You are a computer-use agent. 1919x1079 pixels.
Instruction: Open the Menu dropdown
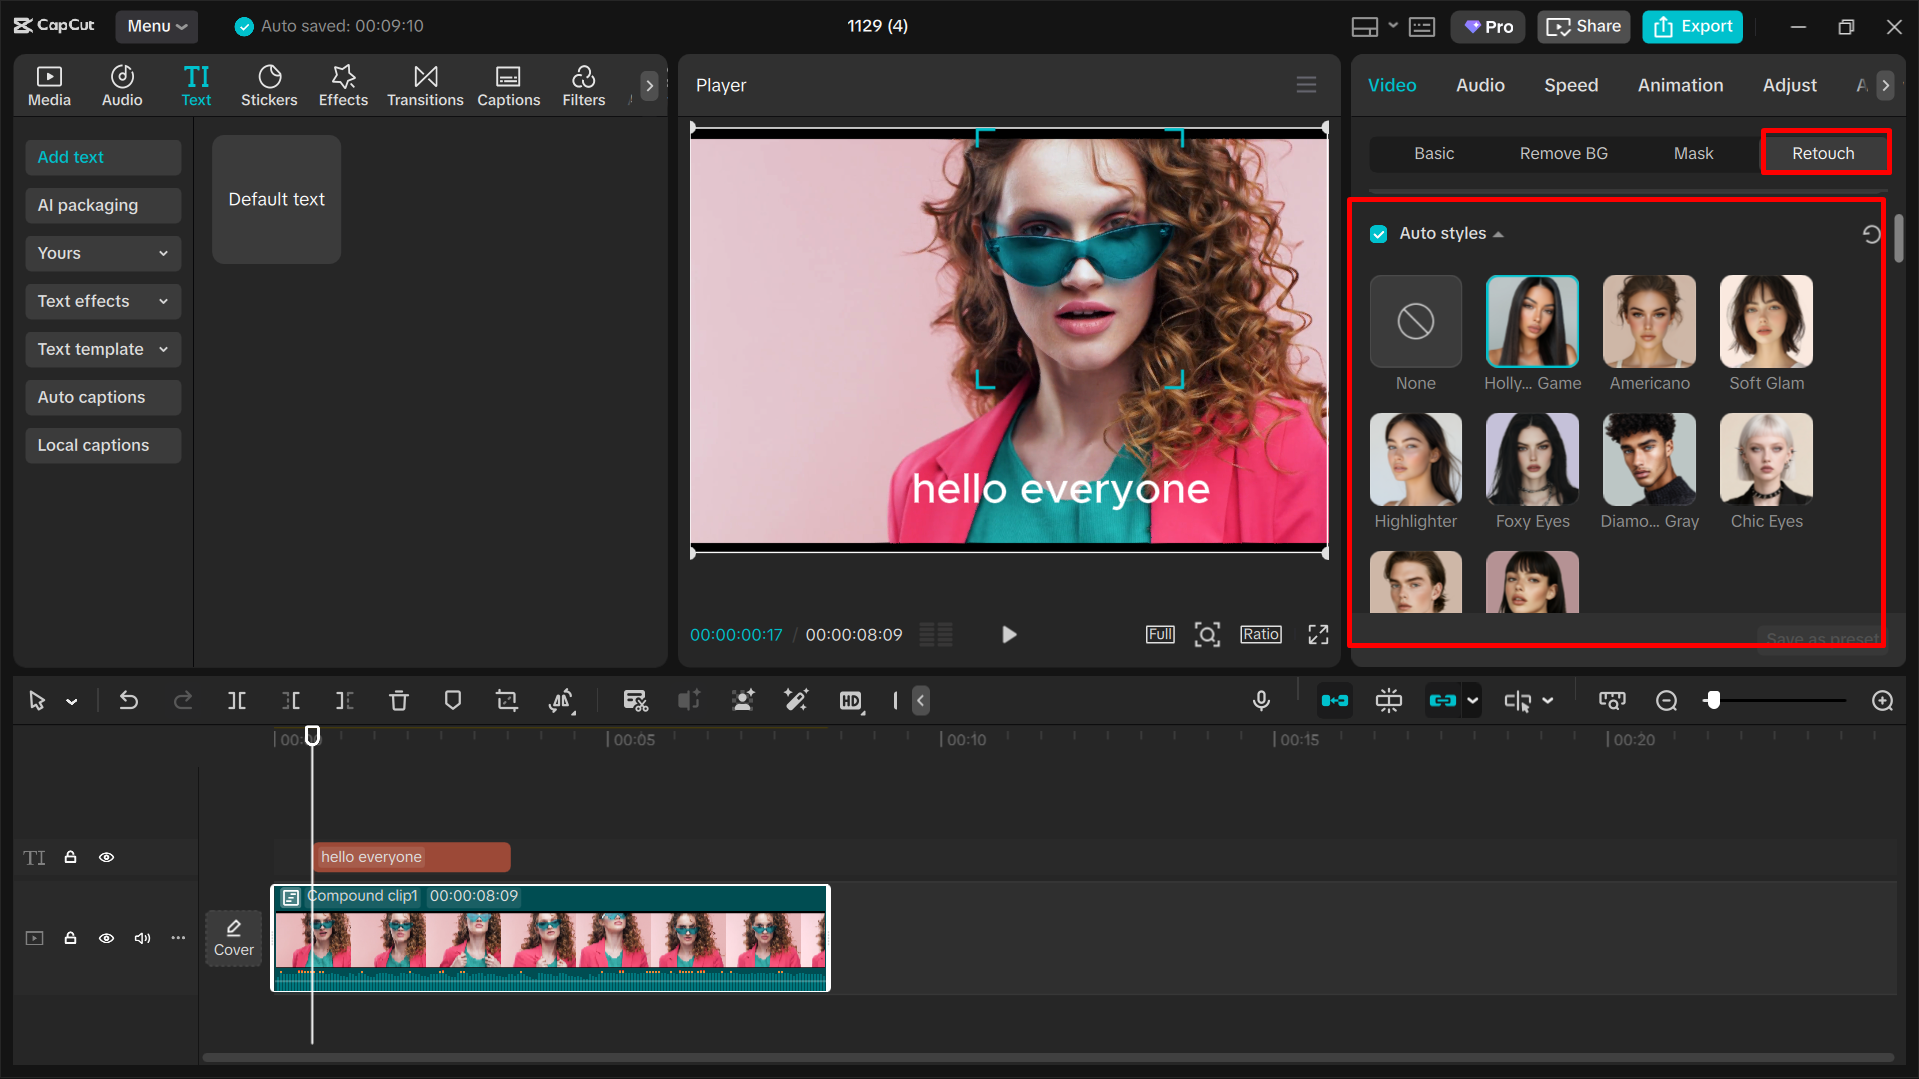156,26
